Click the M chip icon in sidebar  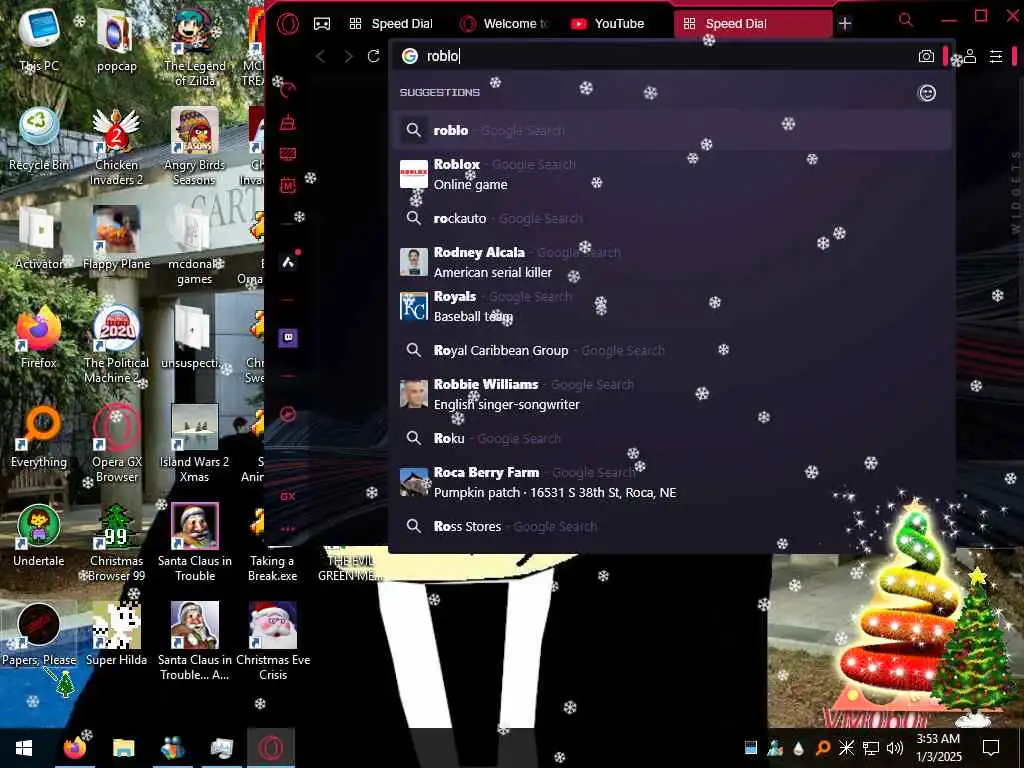288,186
